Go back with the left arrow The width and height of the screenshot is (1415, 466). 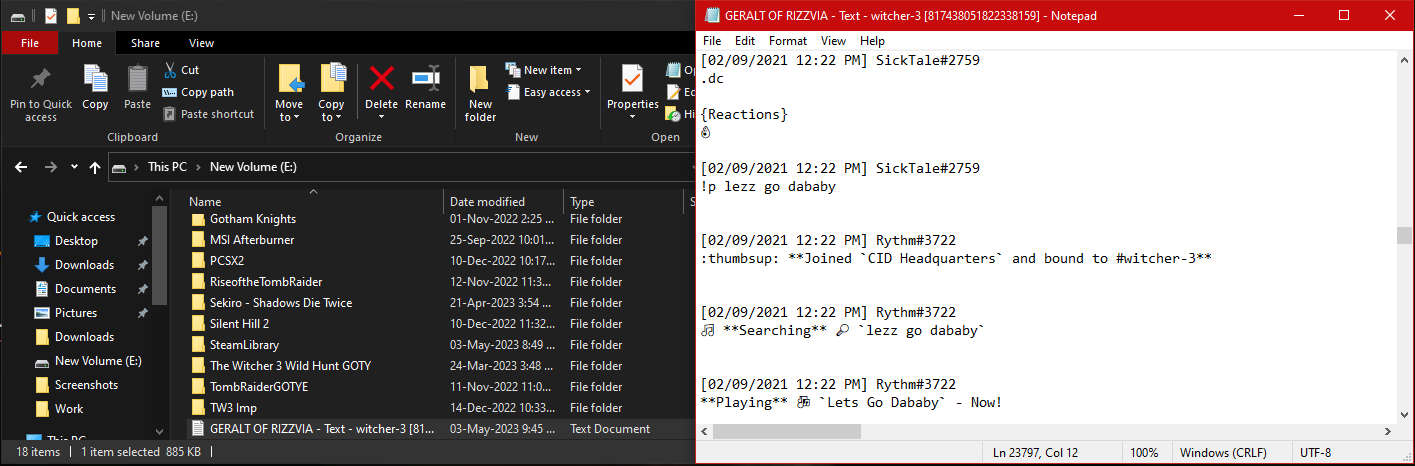click(x=21, y=167)
